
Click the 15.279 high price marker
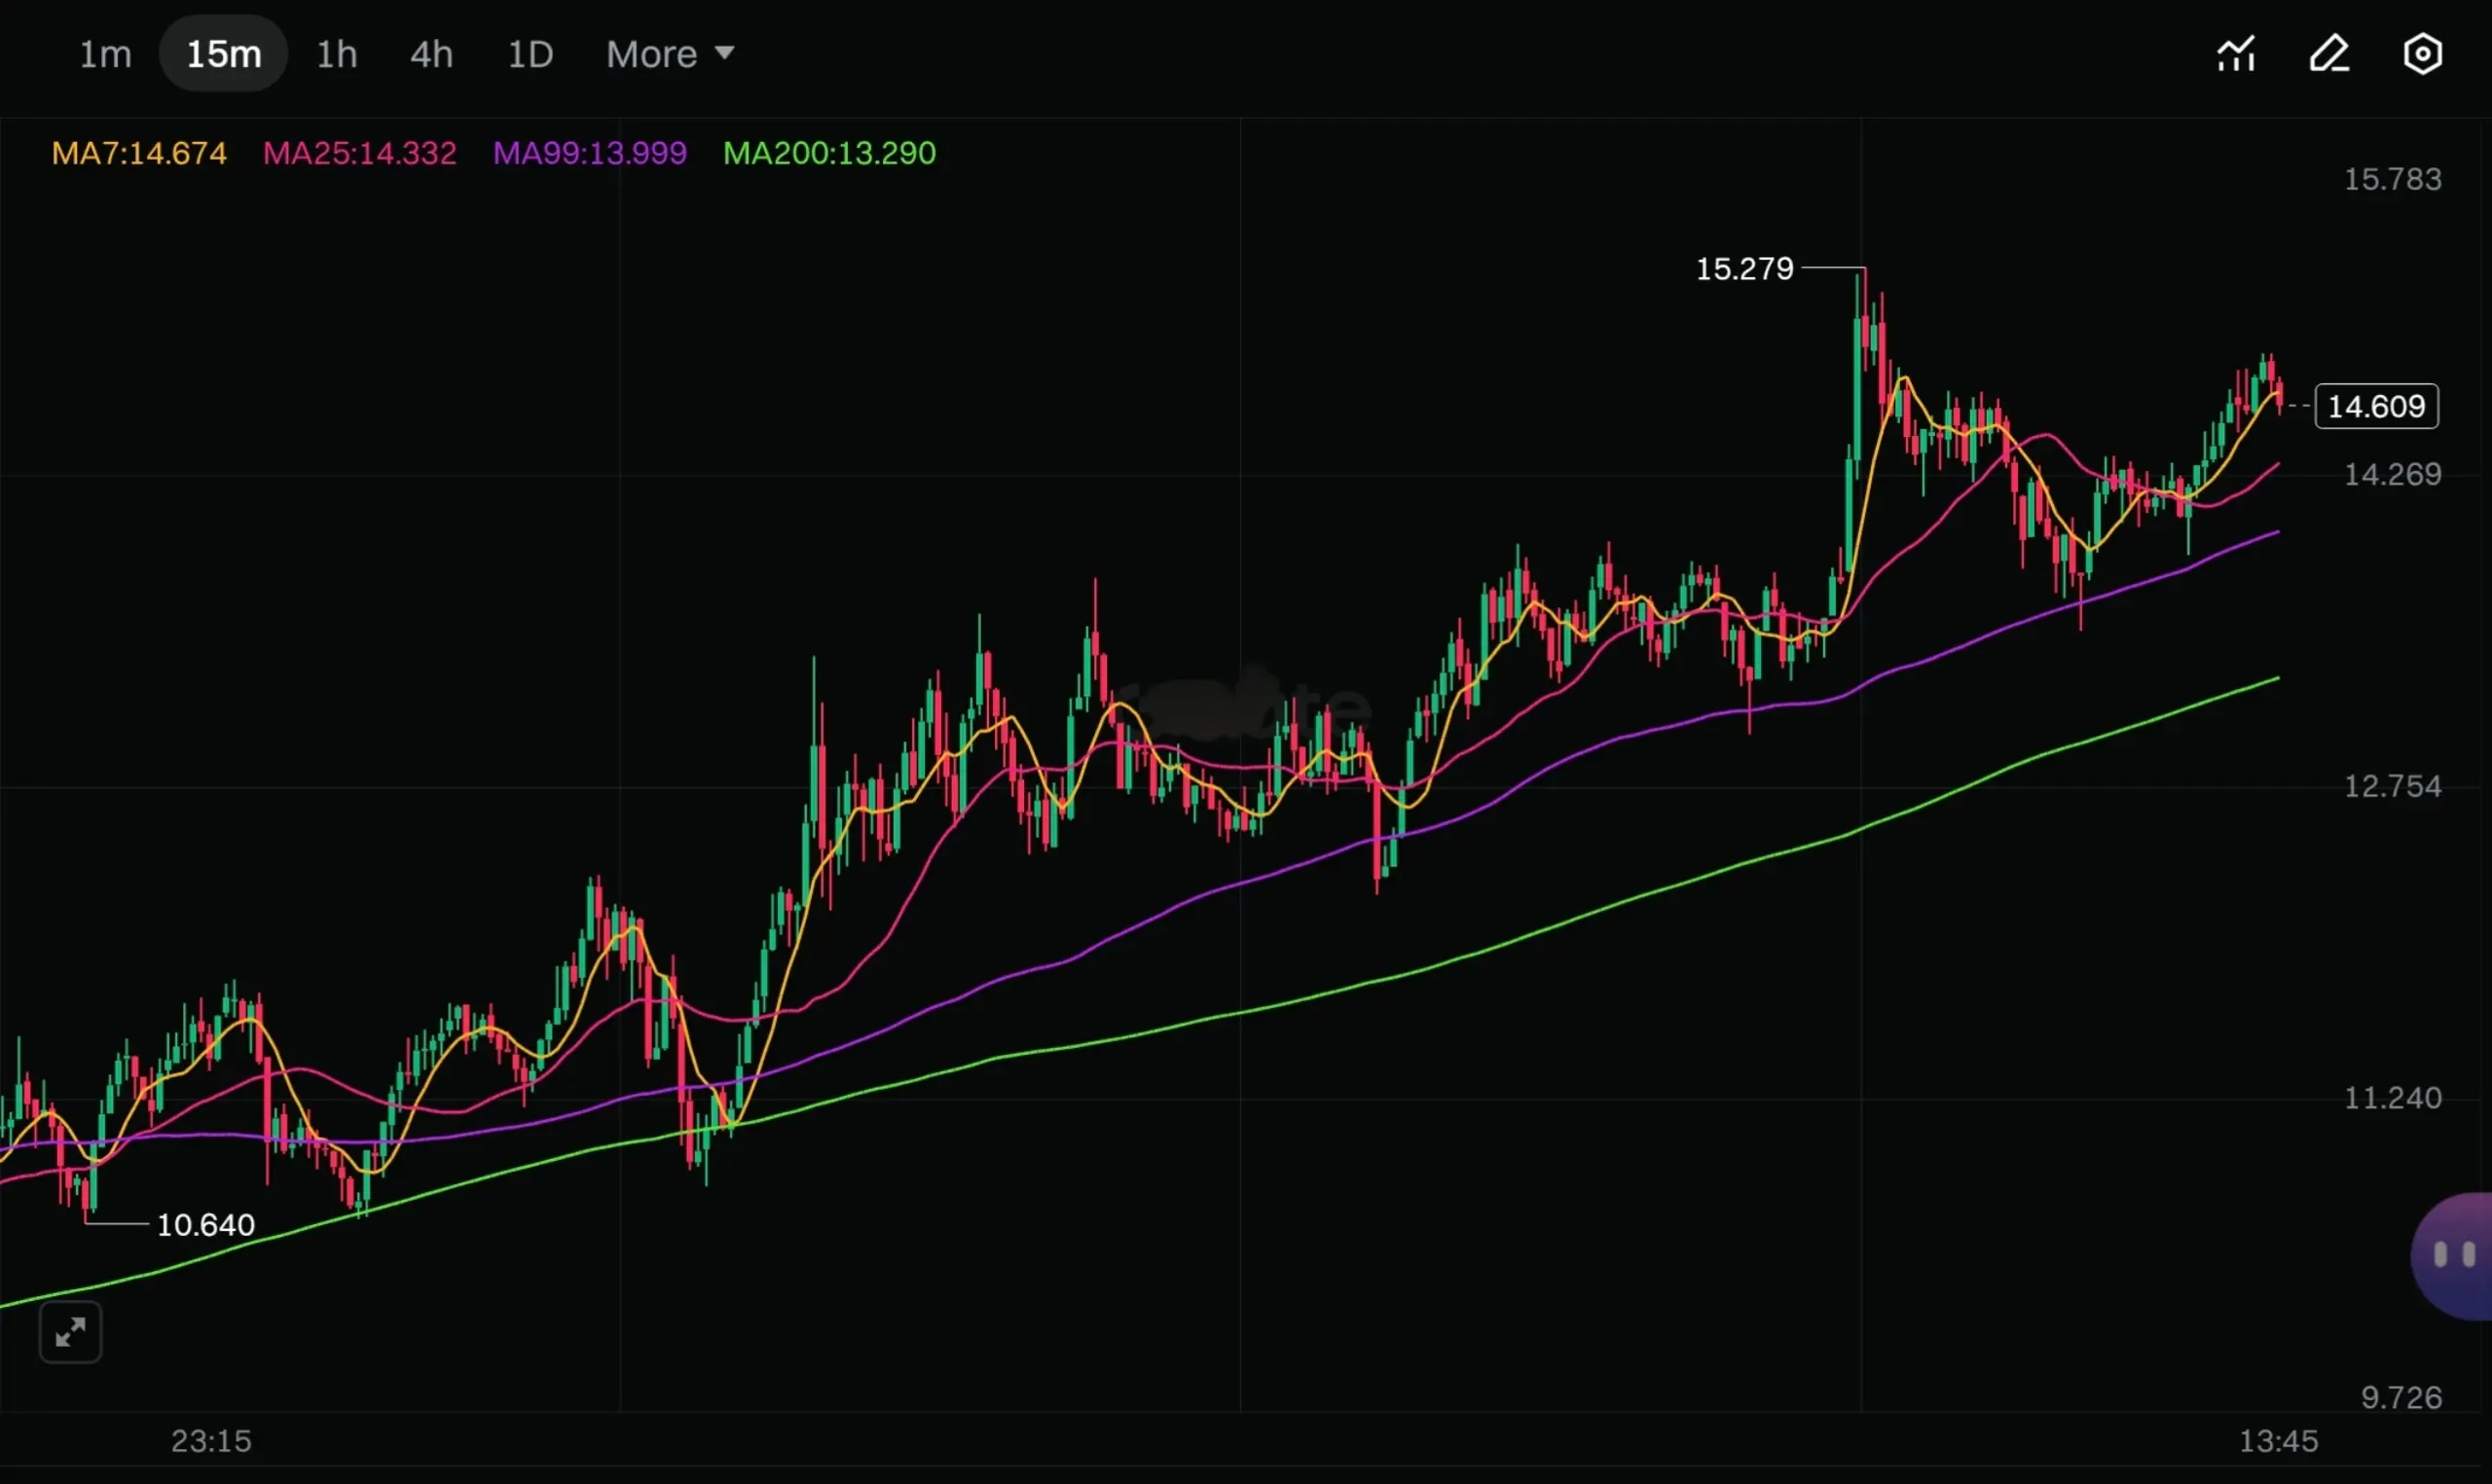click(x=1744, y=269)
